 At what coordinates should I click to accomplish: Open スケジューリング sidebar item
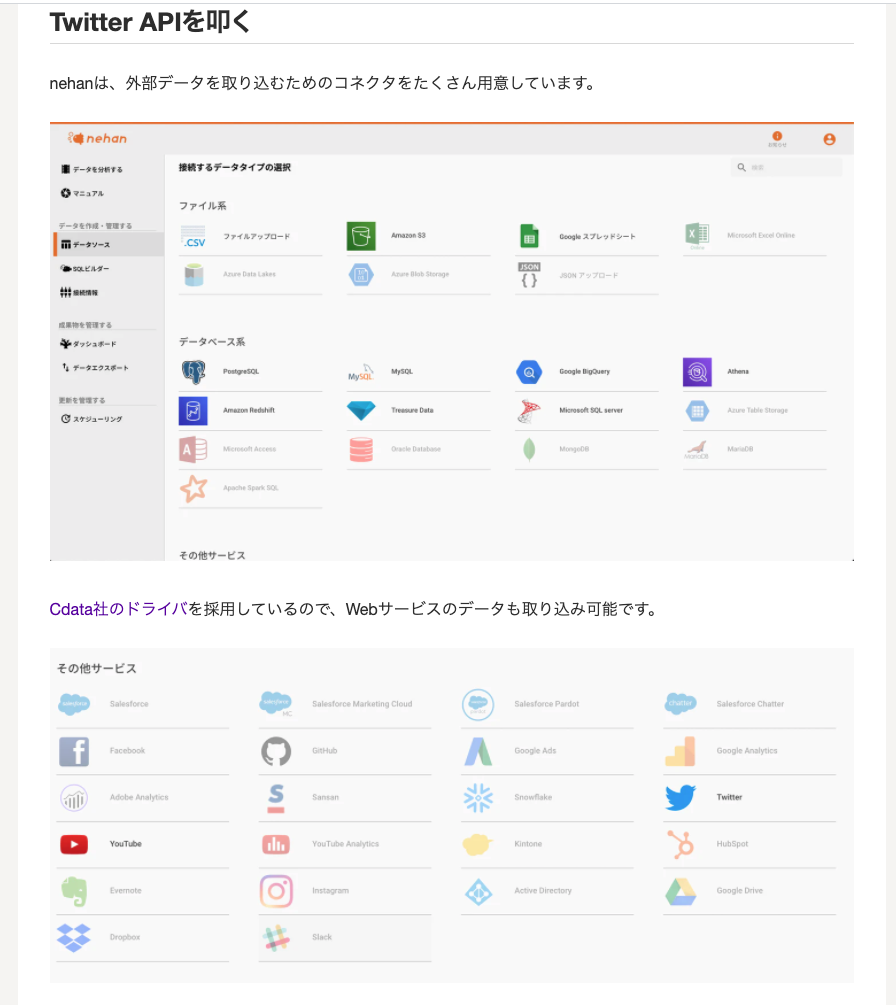91,419
